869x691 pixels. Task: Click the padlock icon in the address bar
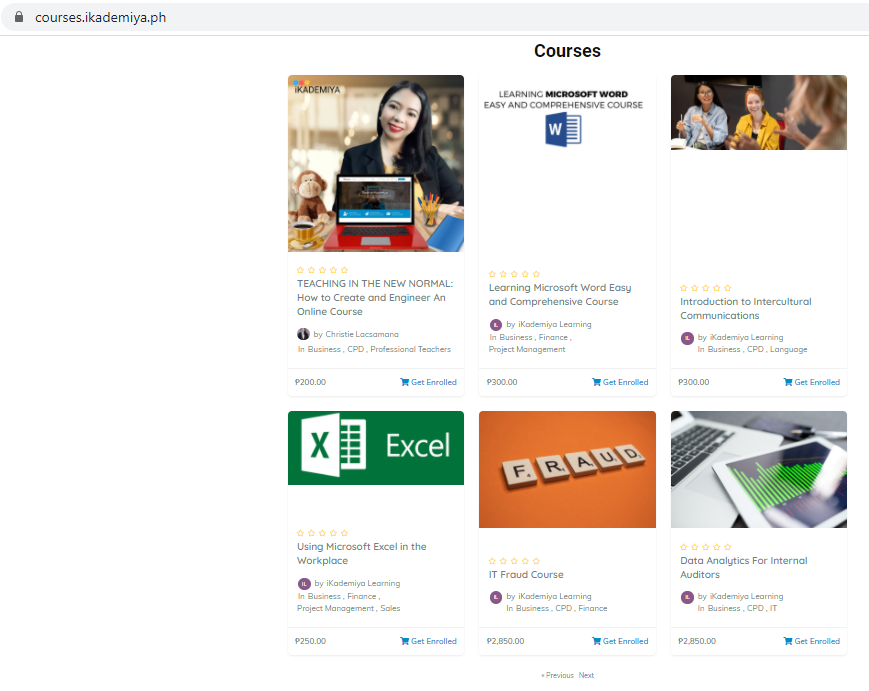(19, 18)
